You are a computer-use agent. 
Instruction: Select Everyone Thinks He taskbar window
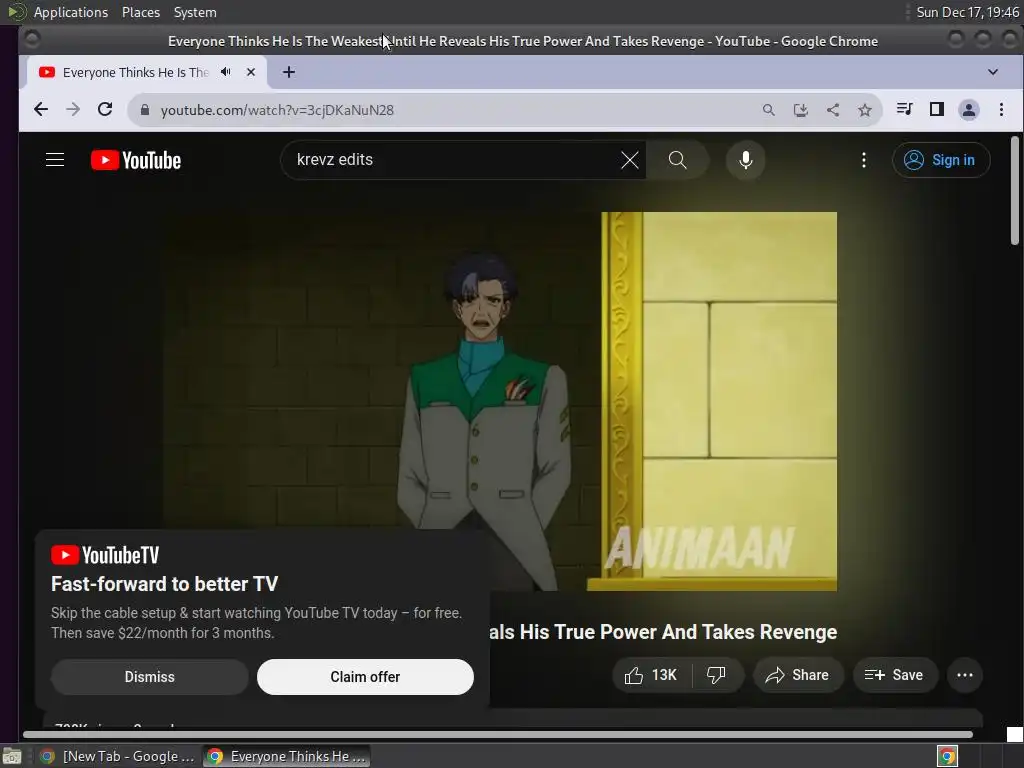(x=286, y=756)
